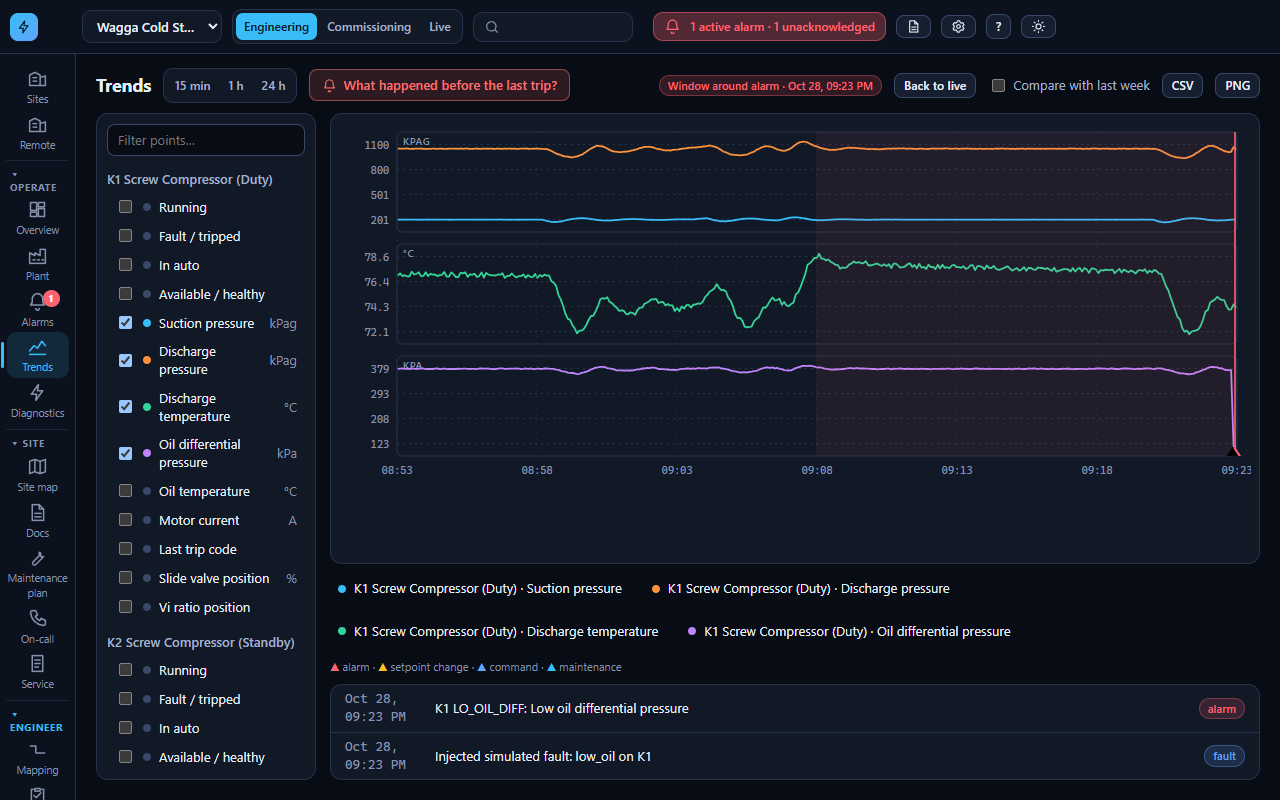Export trend data as CSV
This screenshot has width=1280, height=800.
(x=1183, y=86)
